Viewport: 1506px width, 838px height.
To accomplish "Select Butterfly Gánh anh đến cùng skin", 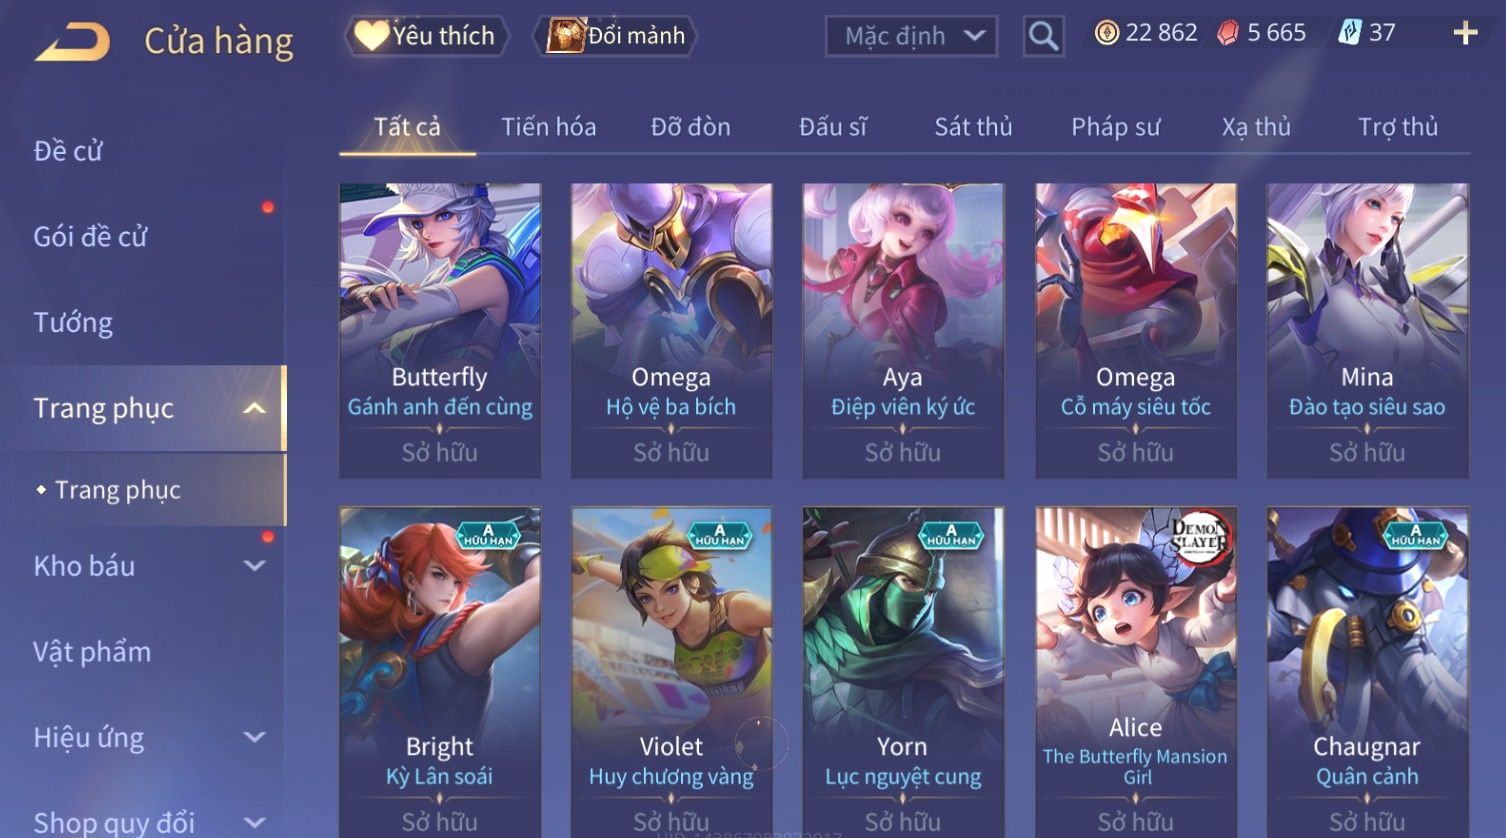I will click(440, 331).
